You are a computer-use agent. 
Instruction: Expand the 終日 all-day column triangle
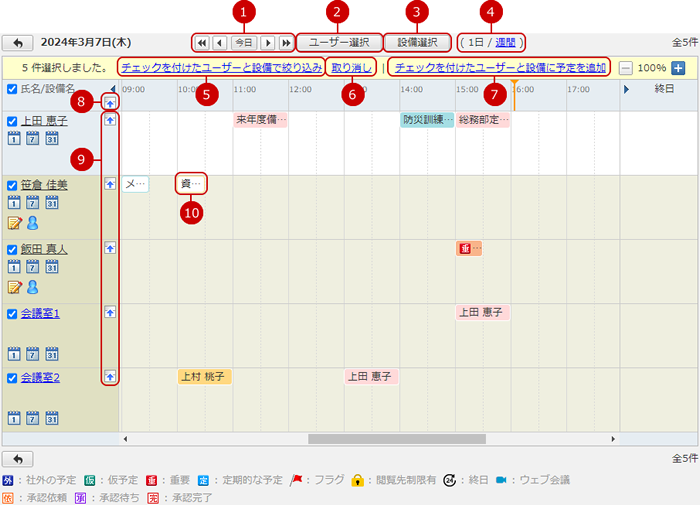point(627,89)
